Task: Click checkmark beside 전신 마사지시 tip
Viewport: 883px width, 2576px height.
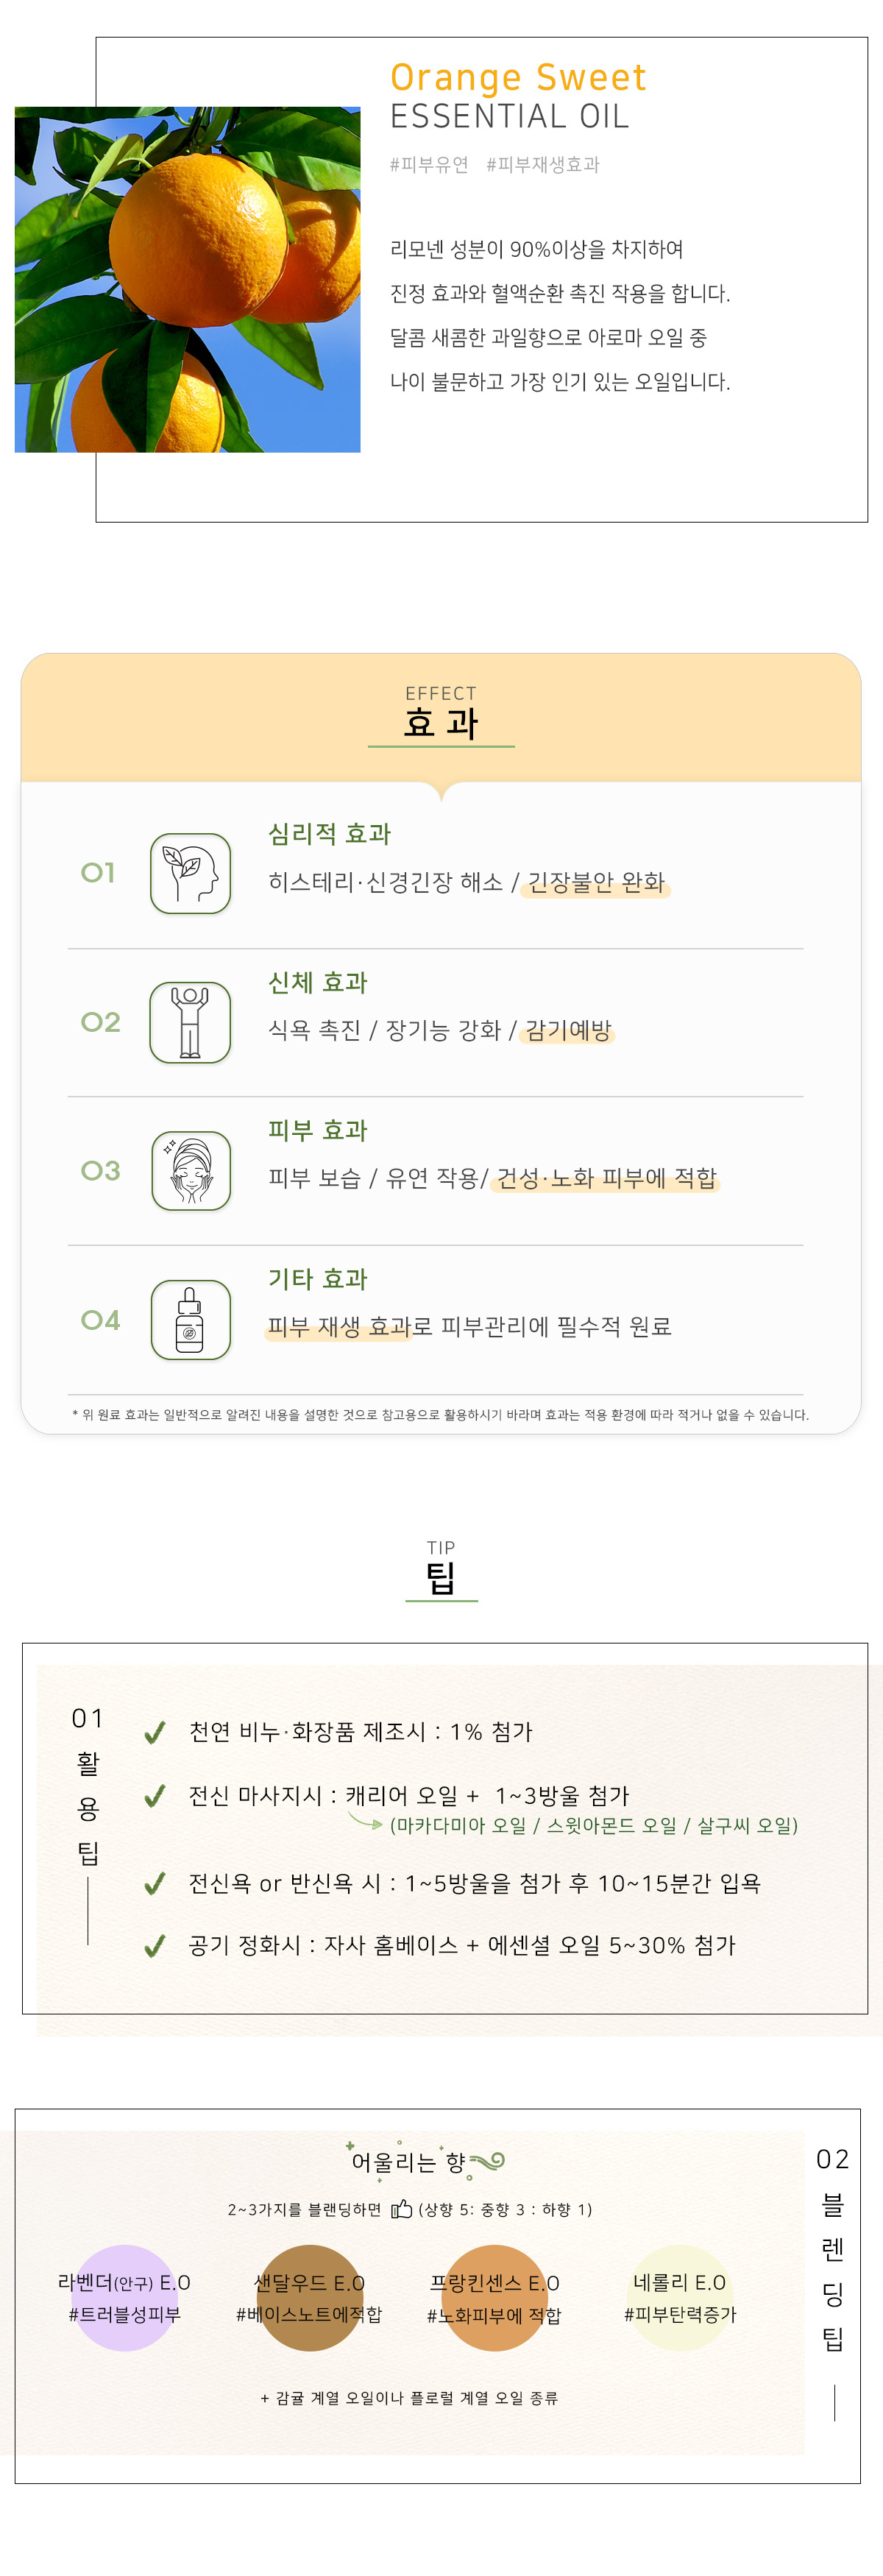Action: tap(155, 1797)
